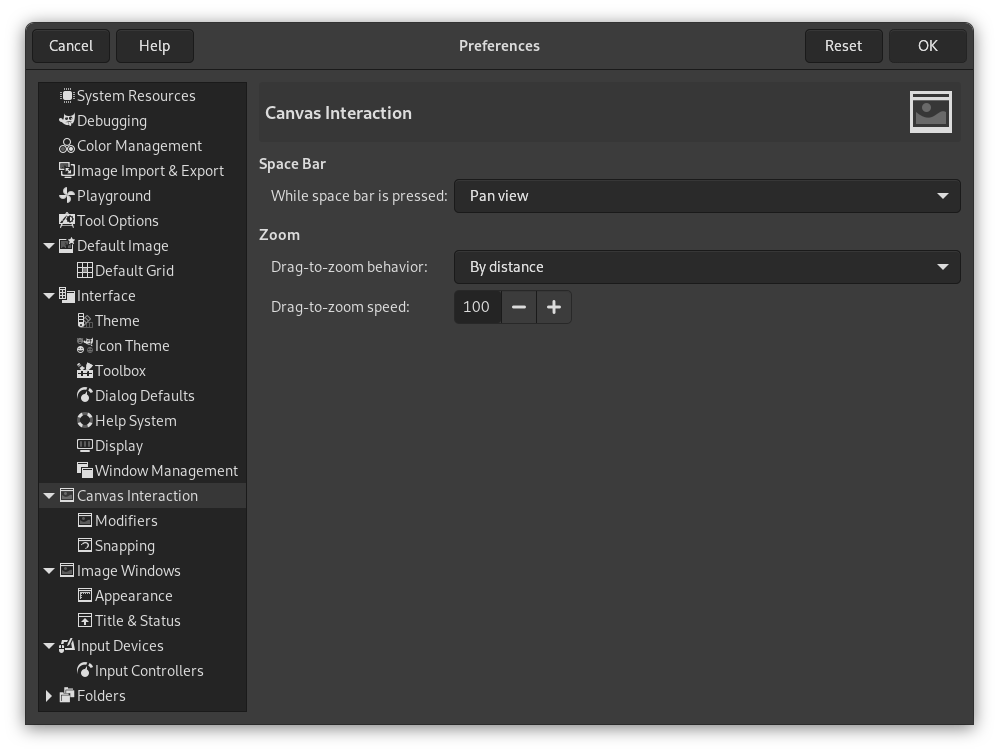Switch to the Snapping settings page
The width and height of the screenshot is (999, 753).
[x=124, y=545]
